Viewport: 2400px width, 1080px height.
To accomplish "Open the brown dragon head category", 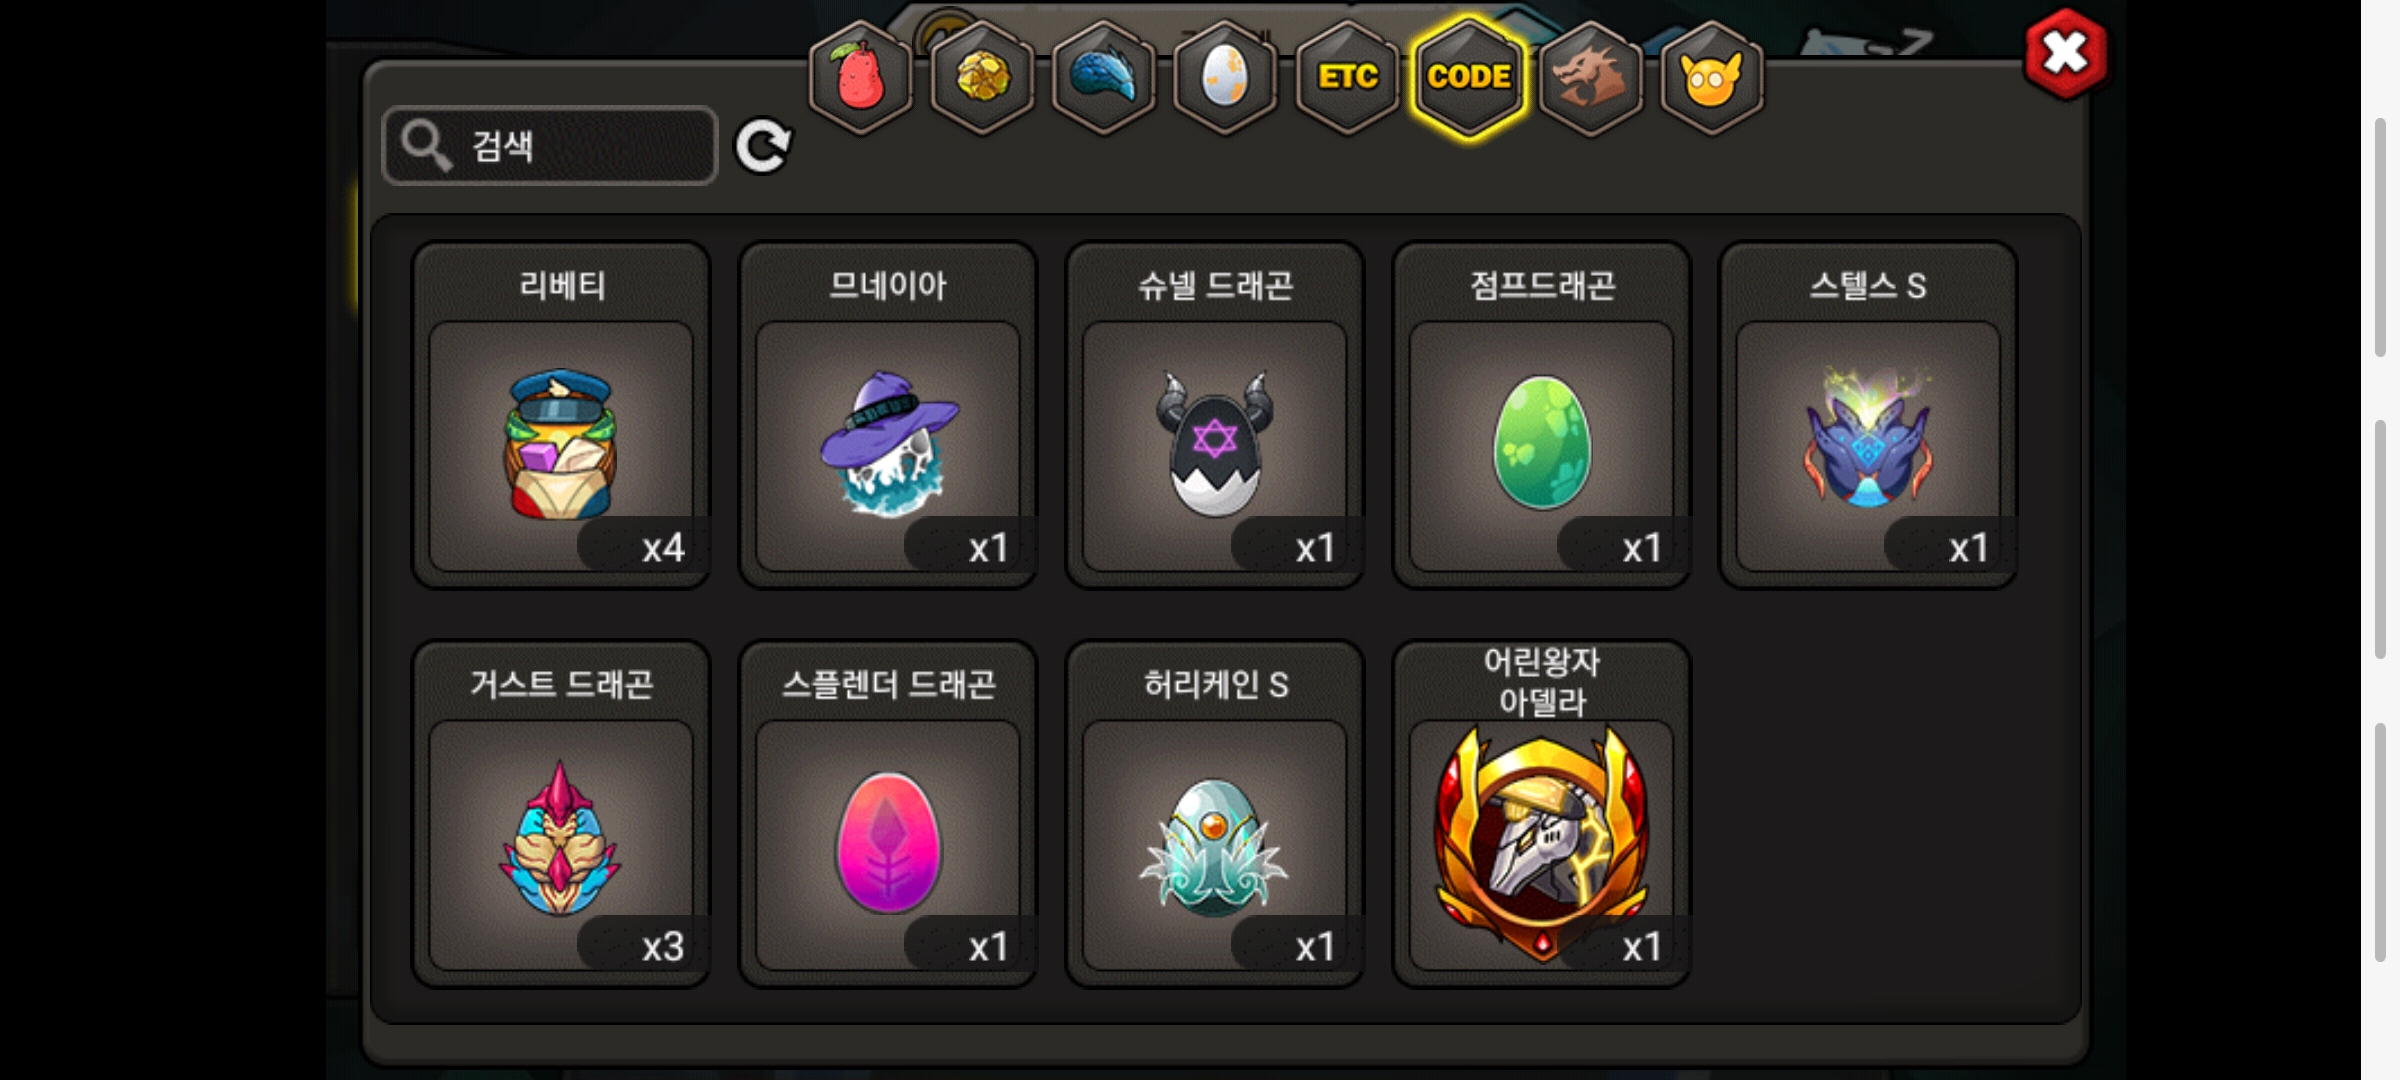I will [x=1591, y=77].
